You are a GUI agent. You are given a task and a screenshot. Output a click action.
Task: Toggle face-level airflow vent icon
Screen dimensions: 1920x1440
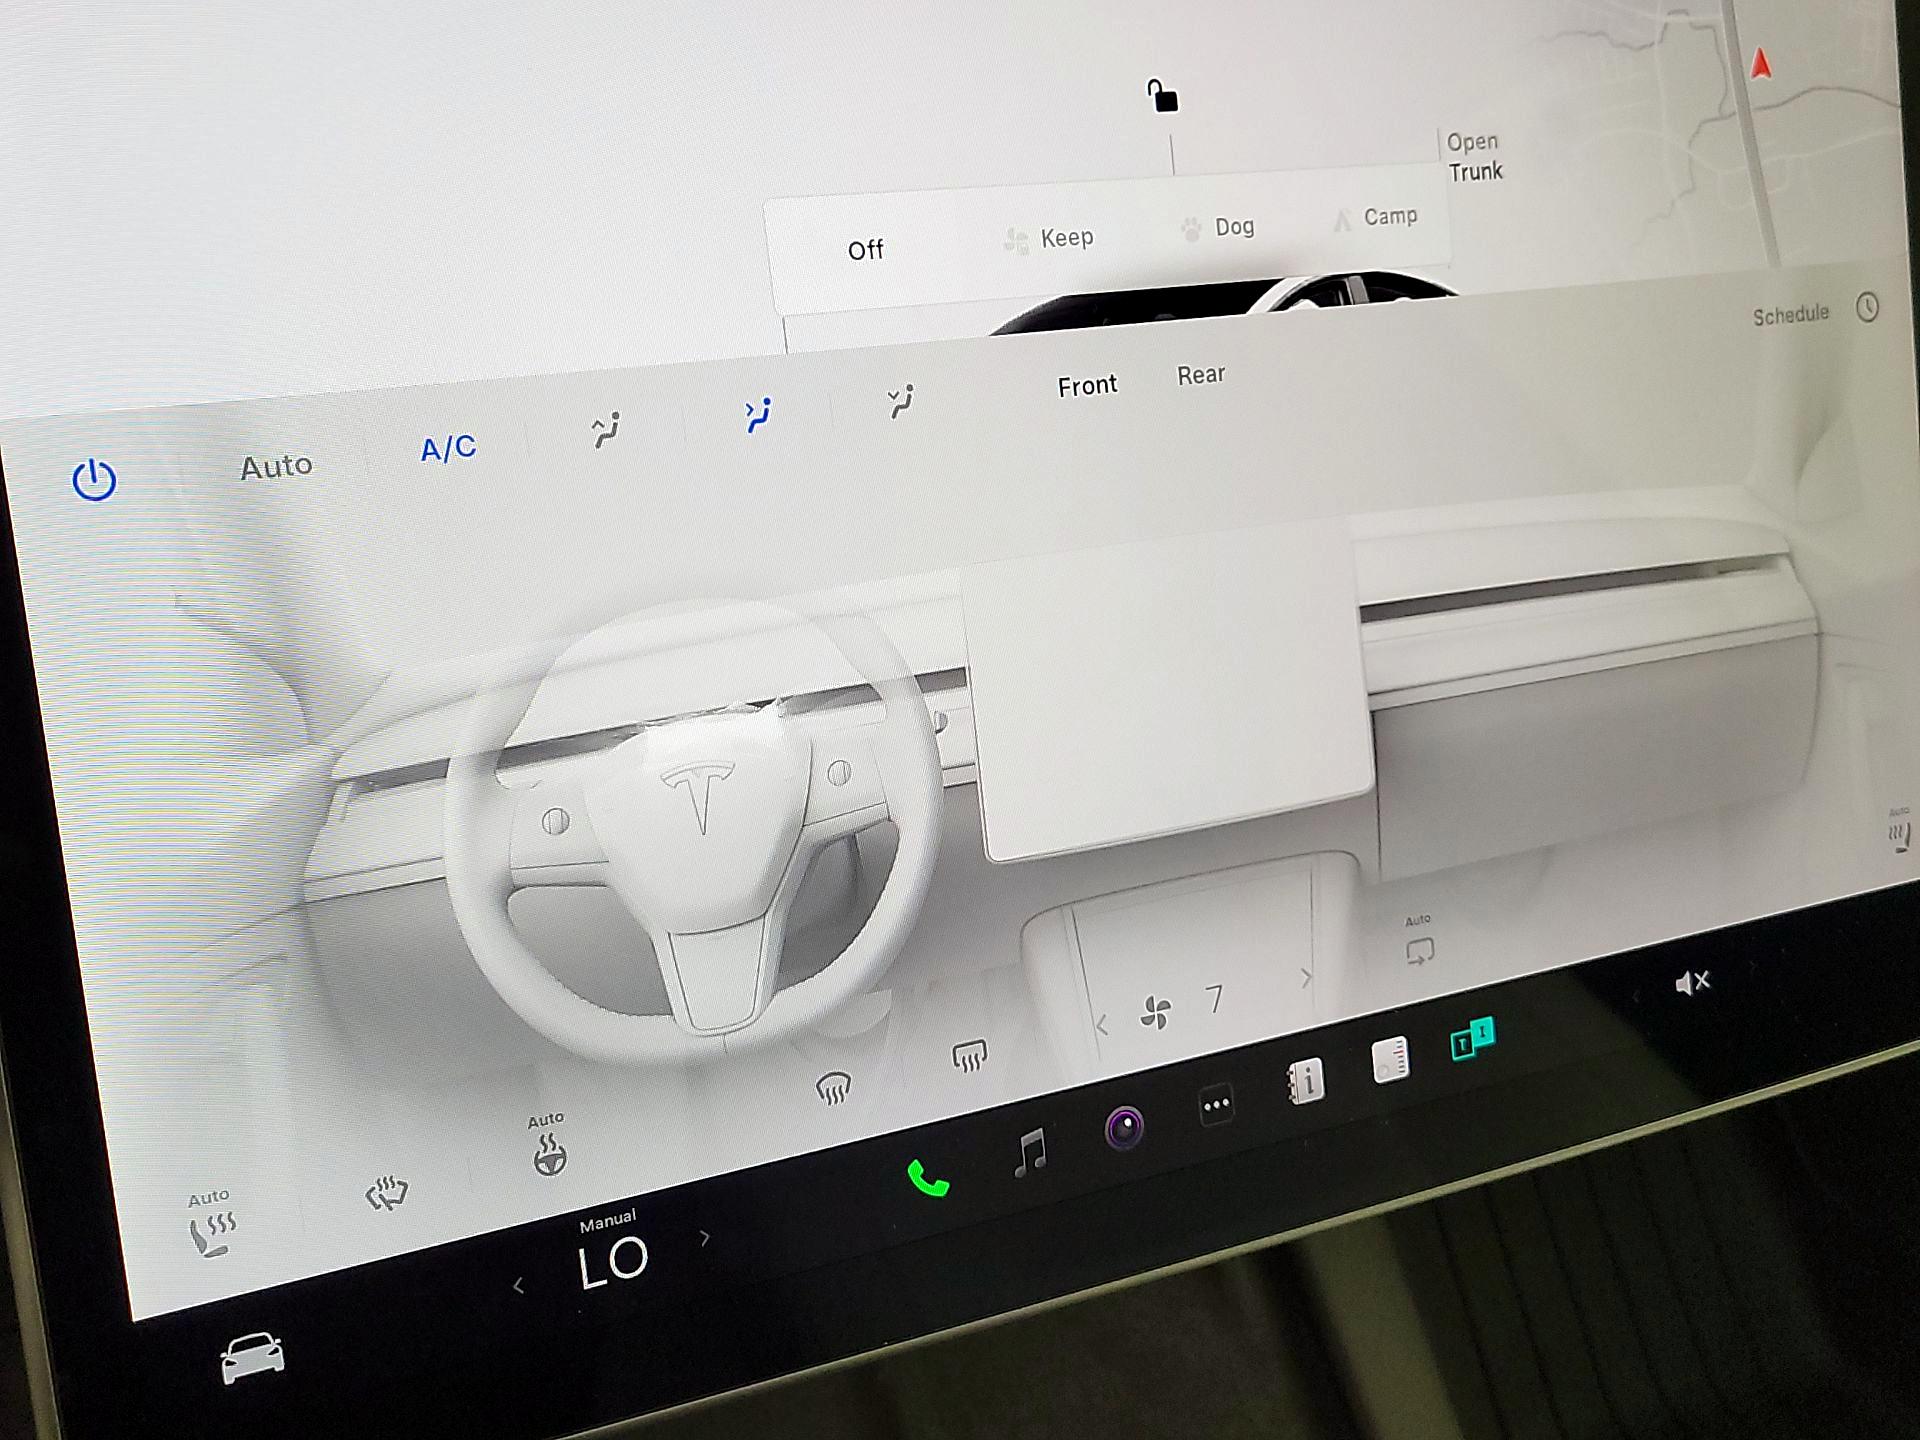point(758,415)
